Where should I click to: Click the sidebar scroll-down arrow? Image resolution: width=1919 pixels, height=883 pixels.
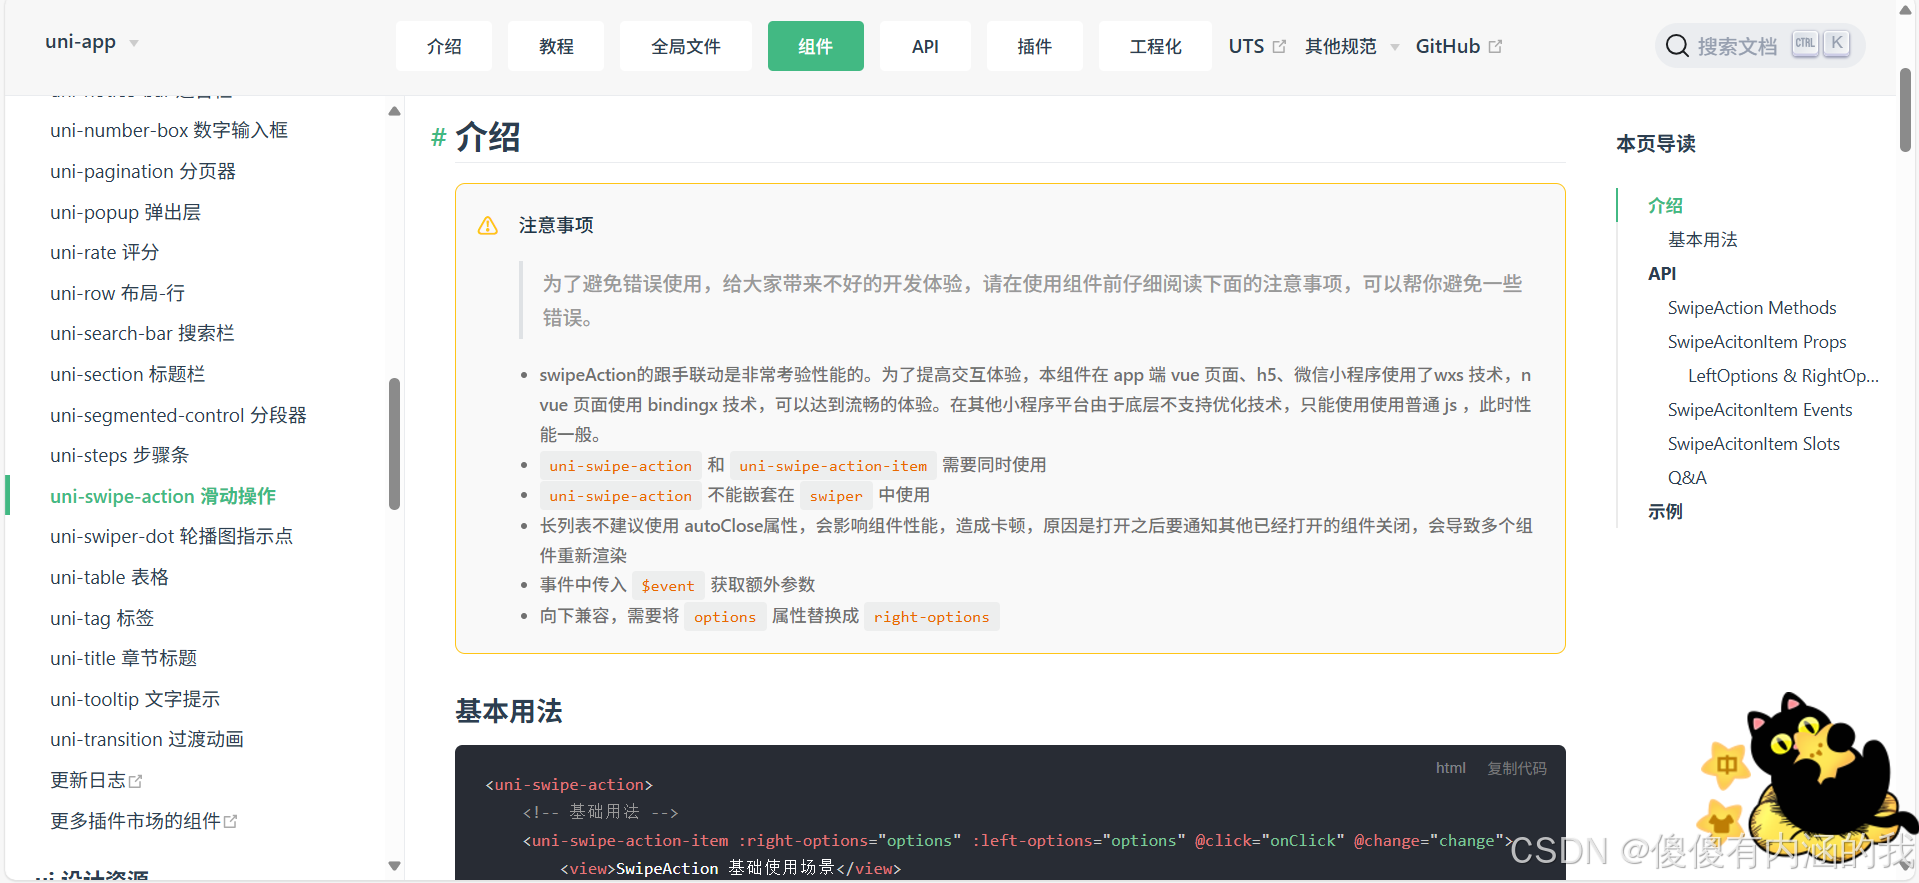(394, 866)
